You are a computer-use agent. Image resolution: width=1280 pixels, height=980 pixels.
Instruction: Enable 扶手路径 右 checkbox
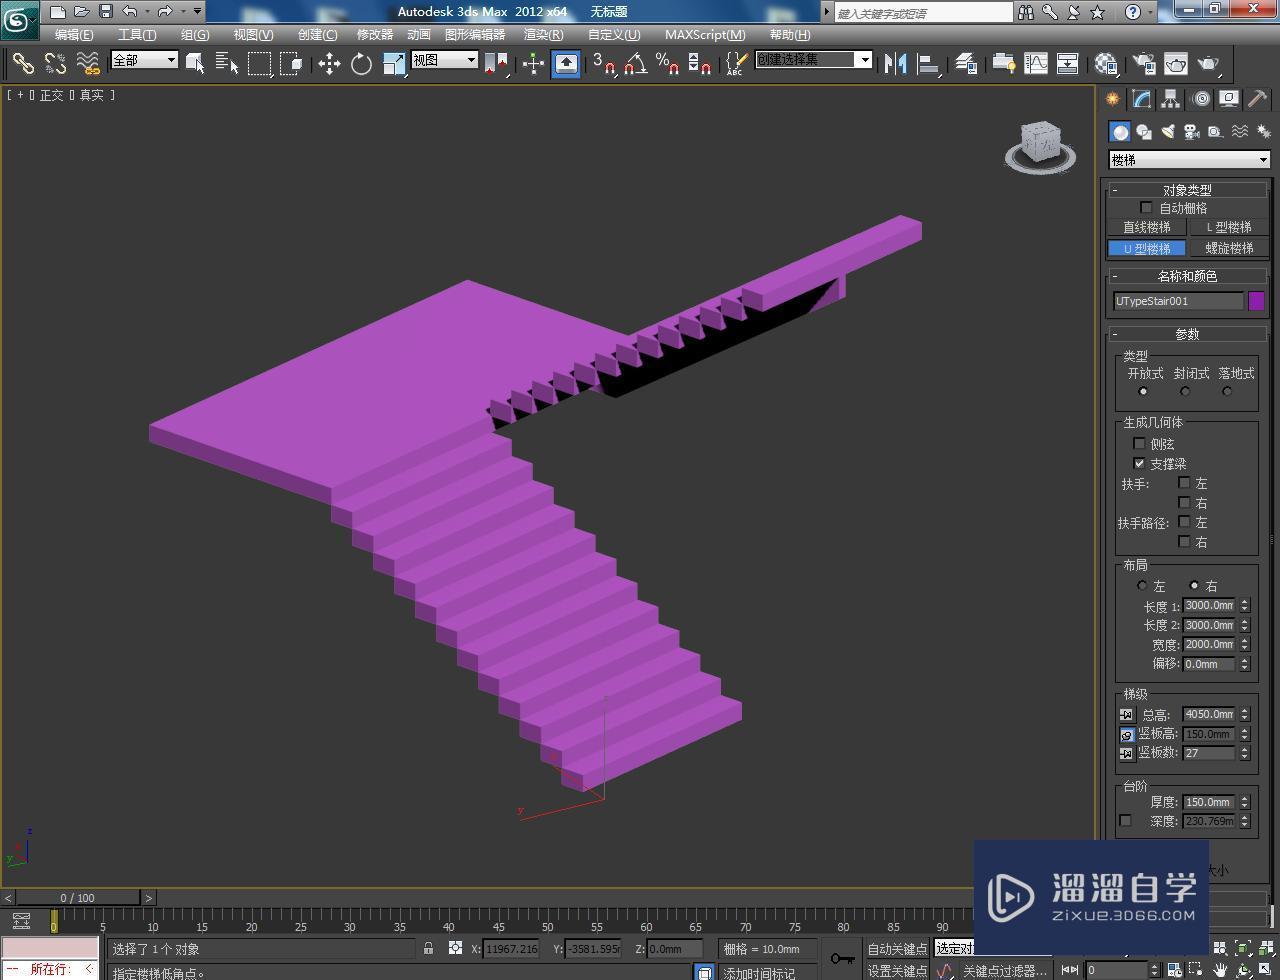pos(1184,541)
